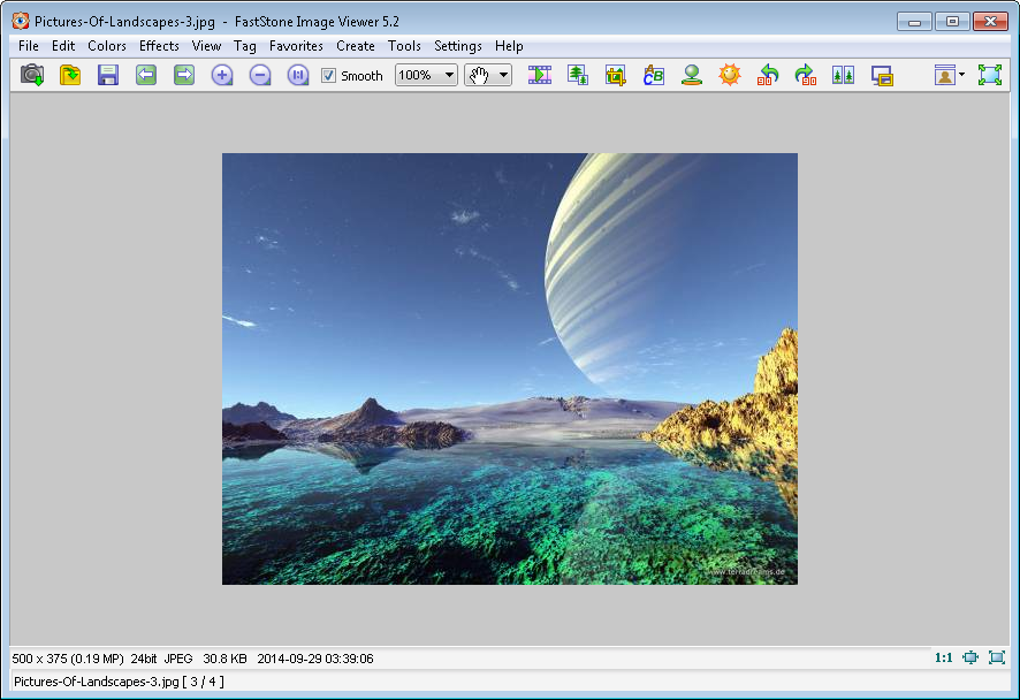The height and width of the screenshot is (700, 1020).
Task: Click the landscape image in the viewer
Action: pos(510,369)
